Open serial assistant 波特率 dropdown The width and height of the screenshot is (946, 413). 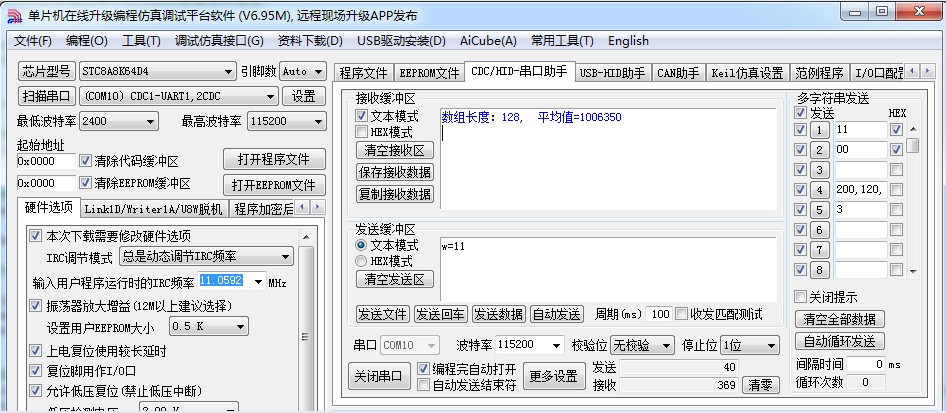[556, 345]
